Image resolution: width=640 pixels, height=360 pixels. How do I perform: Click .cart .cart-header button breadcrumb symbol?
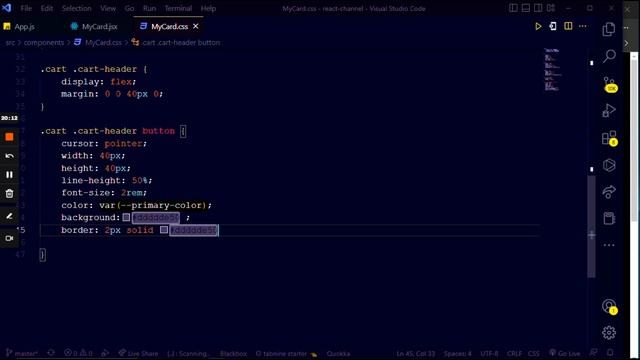point(181,42)
